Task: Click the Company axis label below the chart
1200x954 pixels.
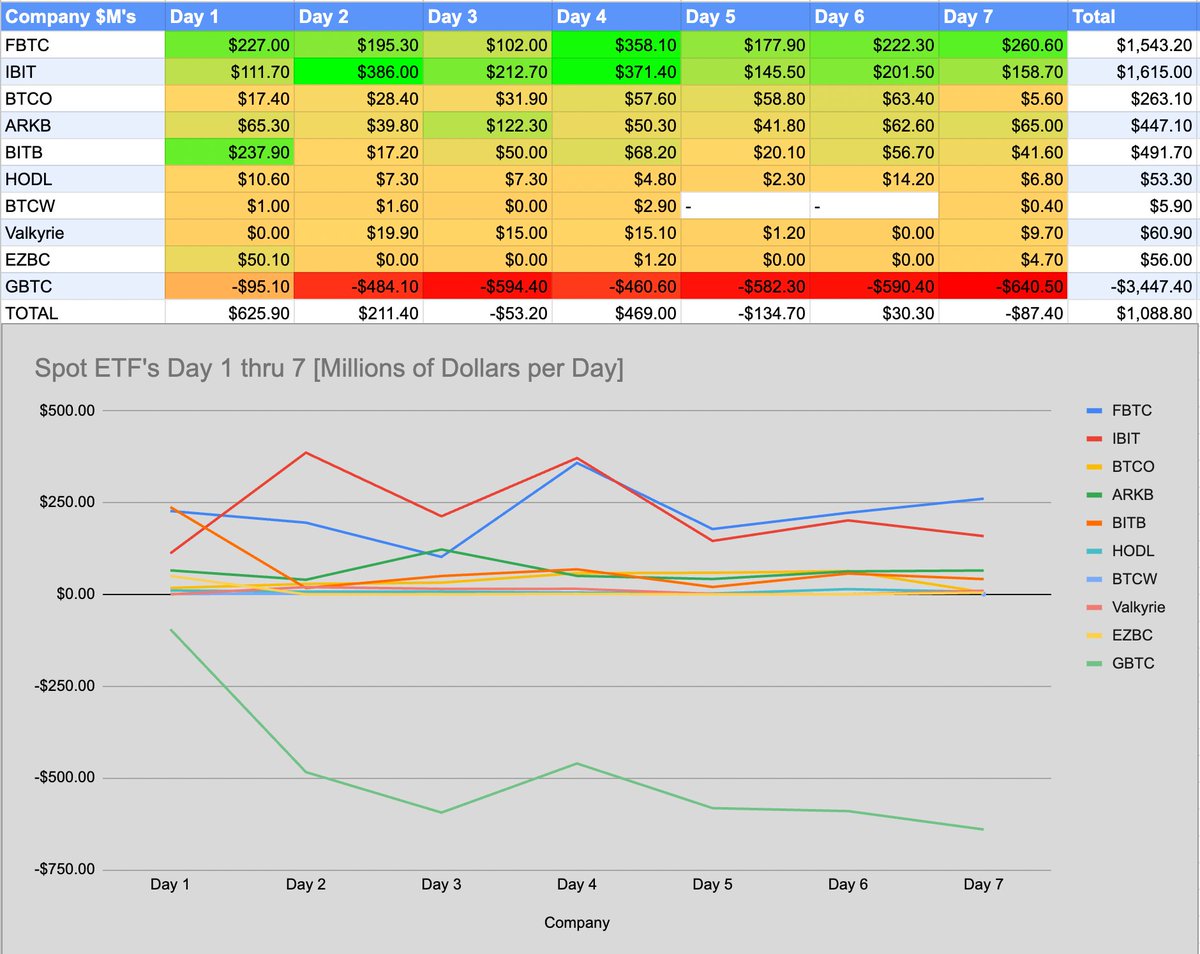Action: (x=576, y=923)
